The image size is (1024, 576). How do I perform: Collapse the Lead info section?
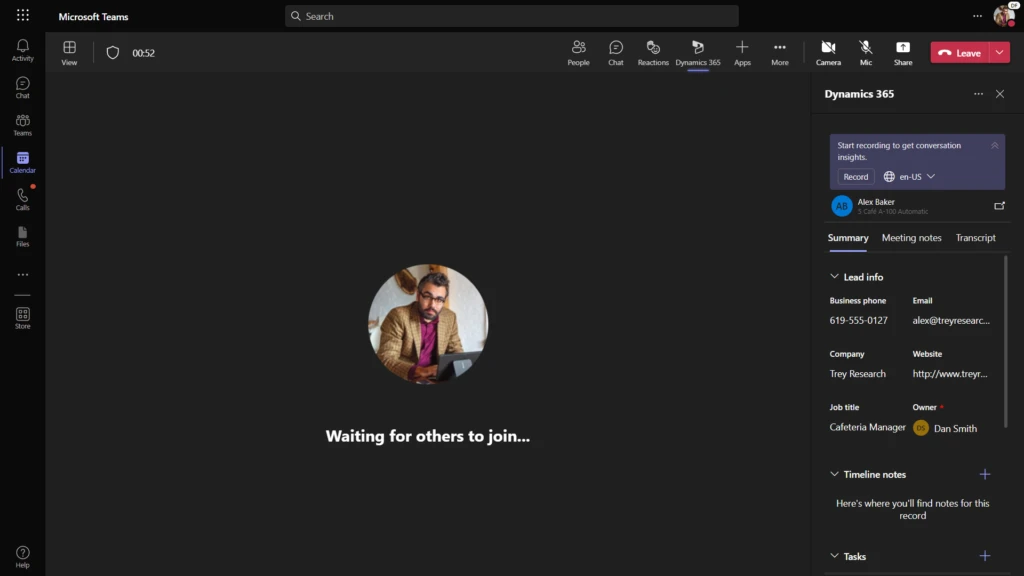click(834, 276)
